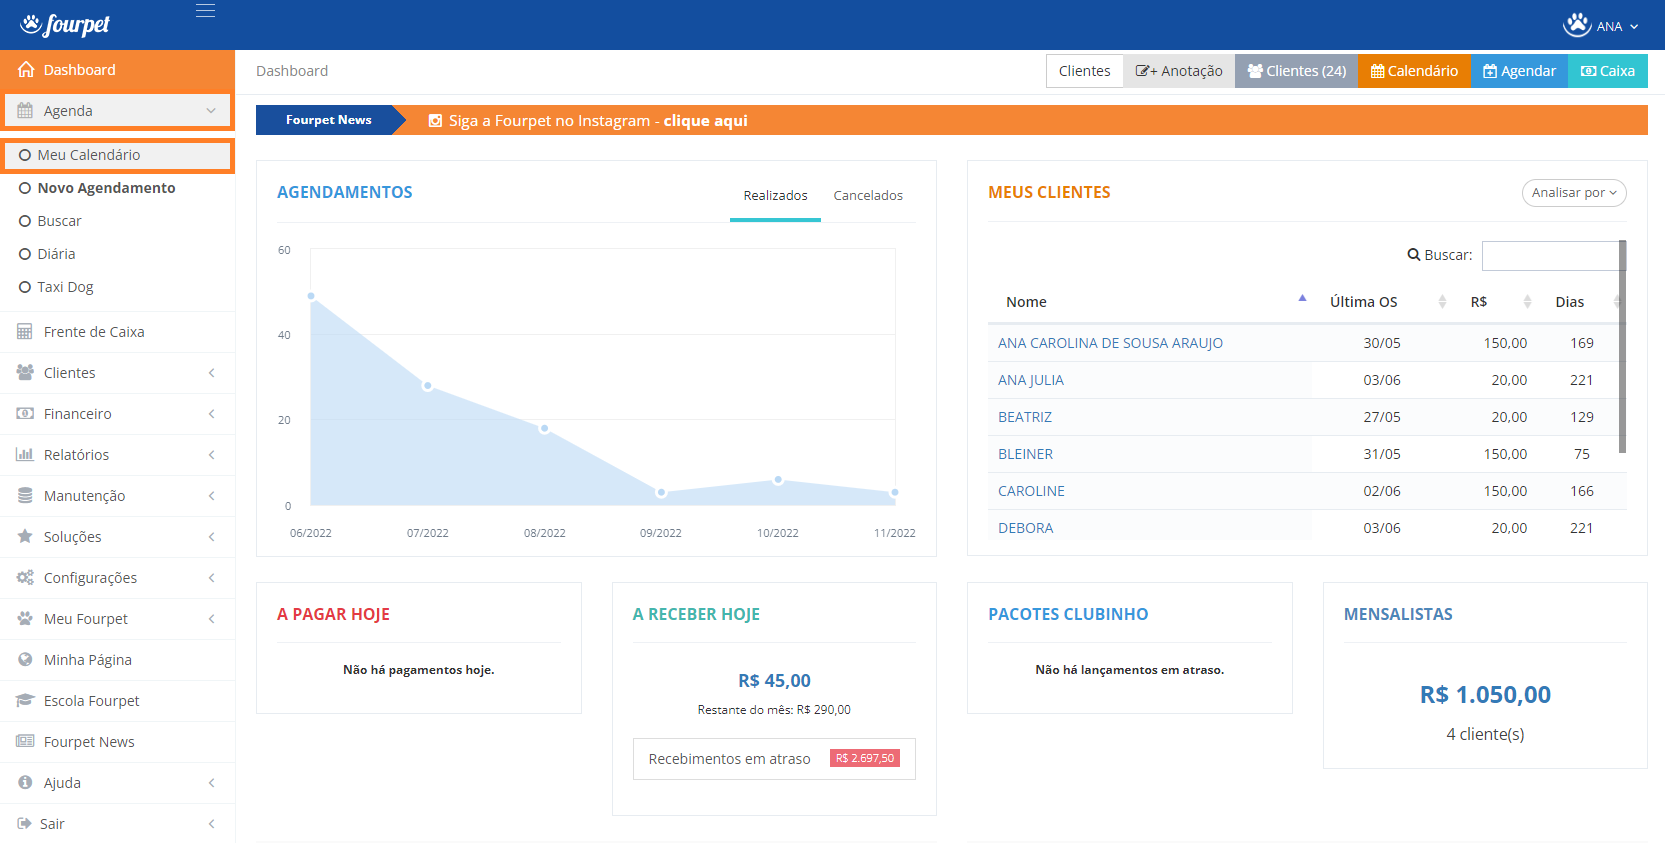Select Meu Calendário circle marker
The height and width of the screenshot is (843, 1665).
pyautogui.click(x=25, y=155)
